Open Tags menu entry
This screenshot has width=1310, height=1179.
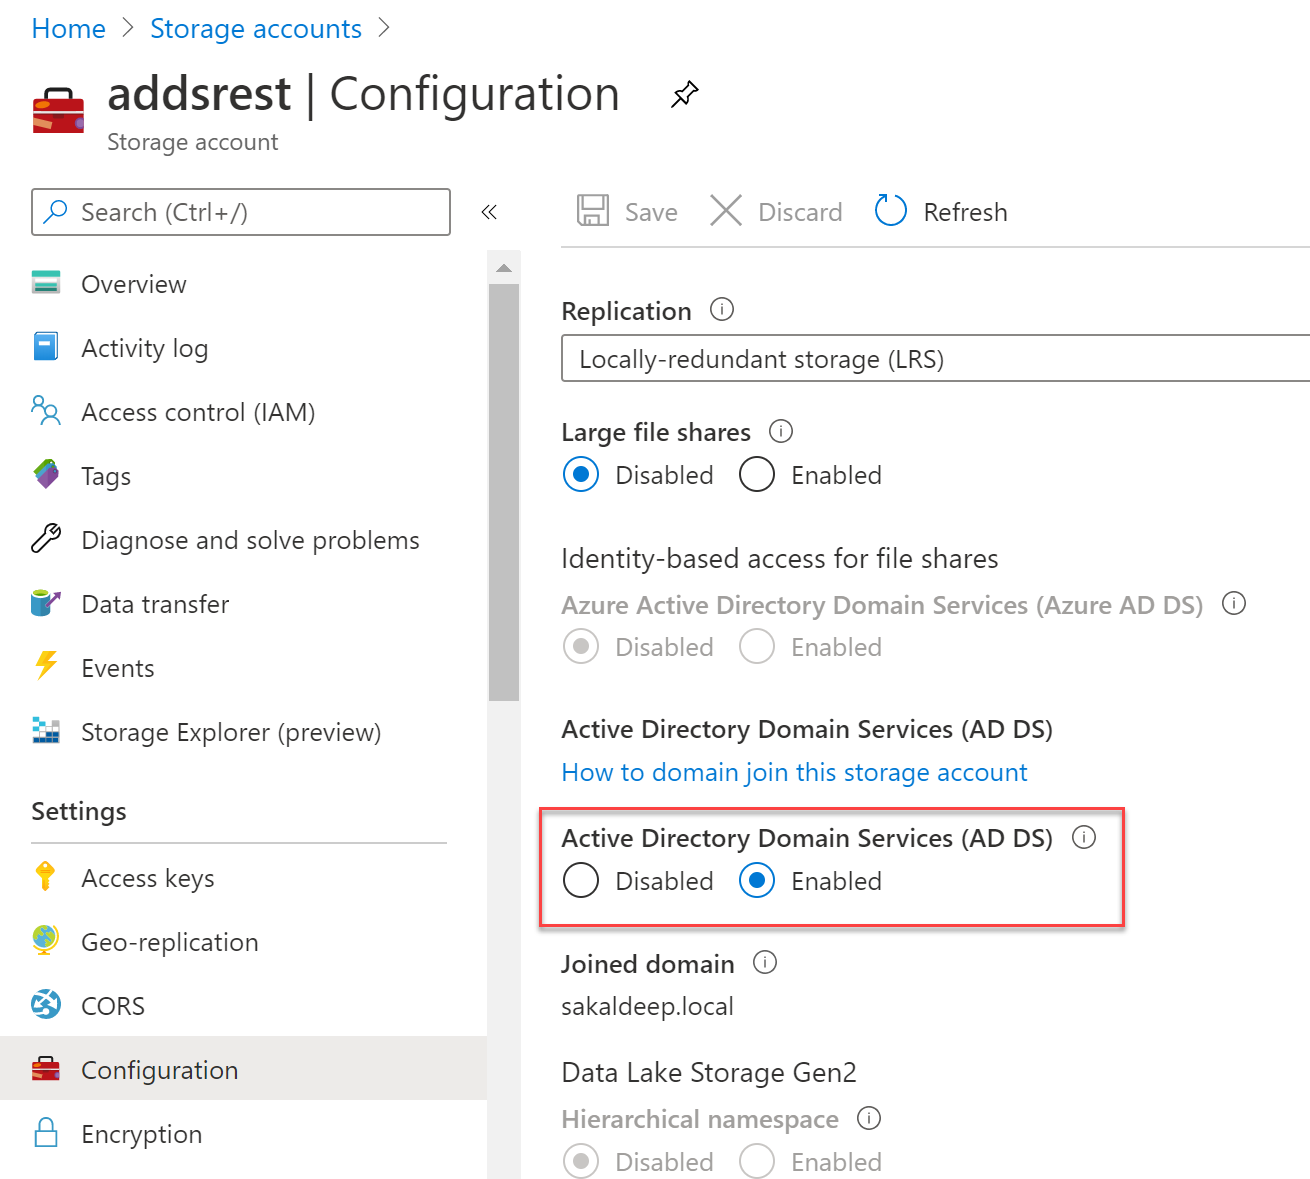tap(243, 476)
